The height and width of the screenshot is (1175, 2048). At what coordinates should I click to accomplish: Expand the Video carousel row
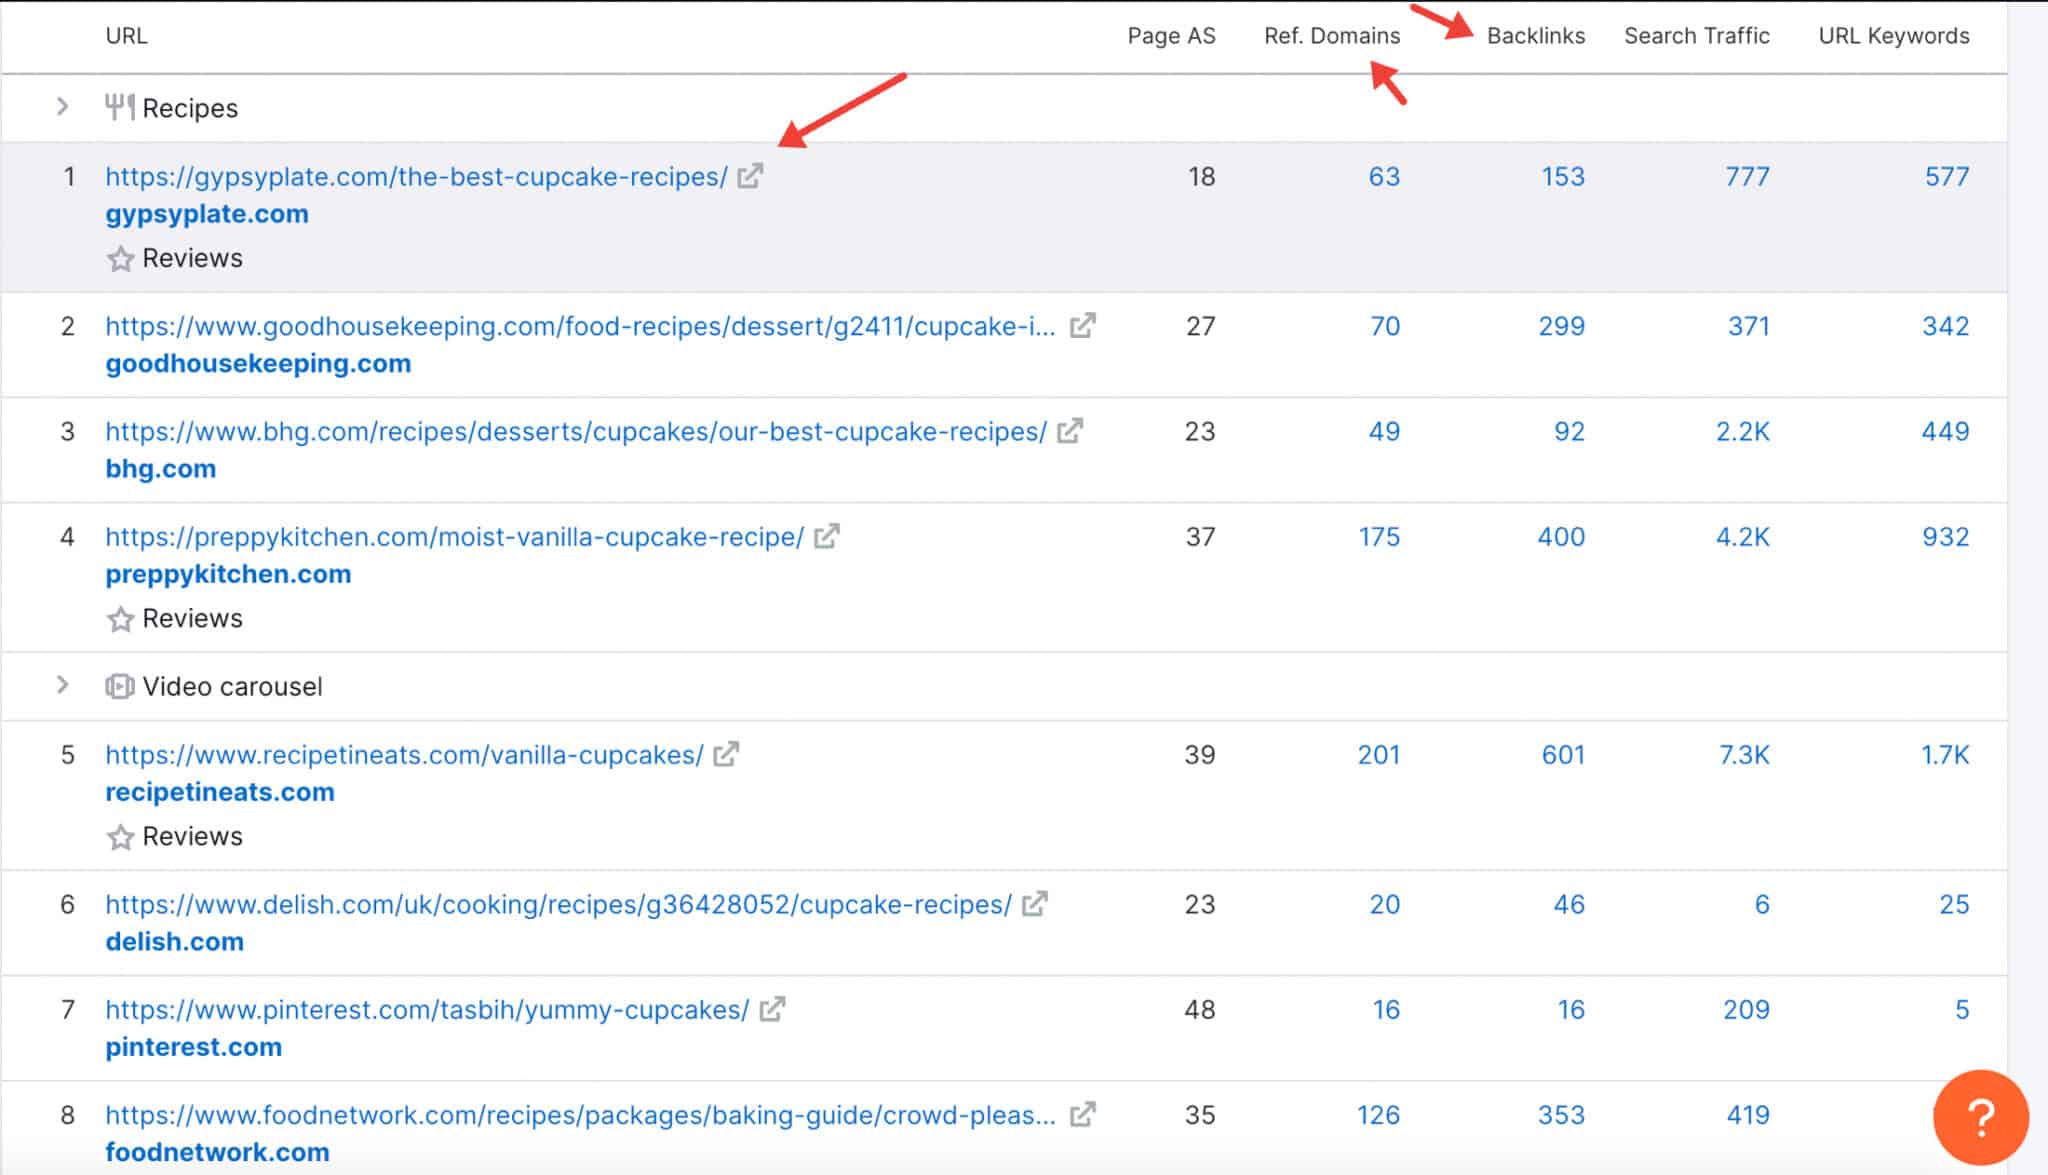(x=62, y=685)
